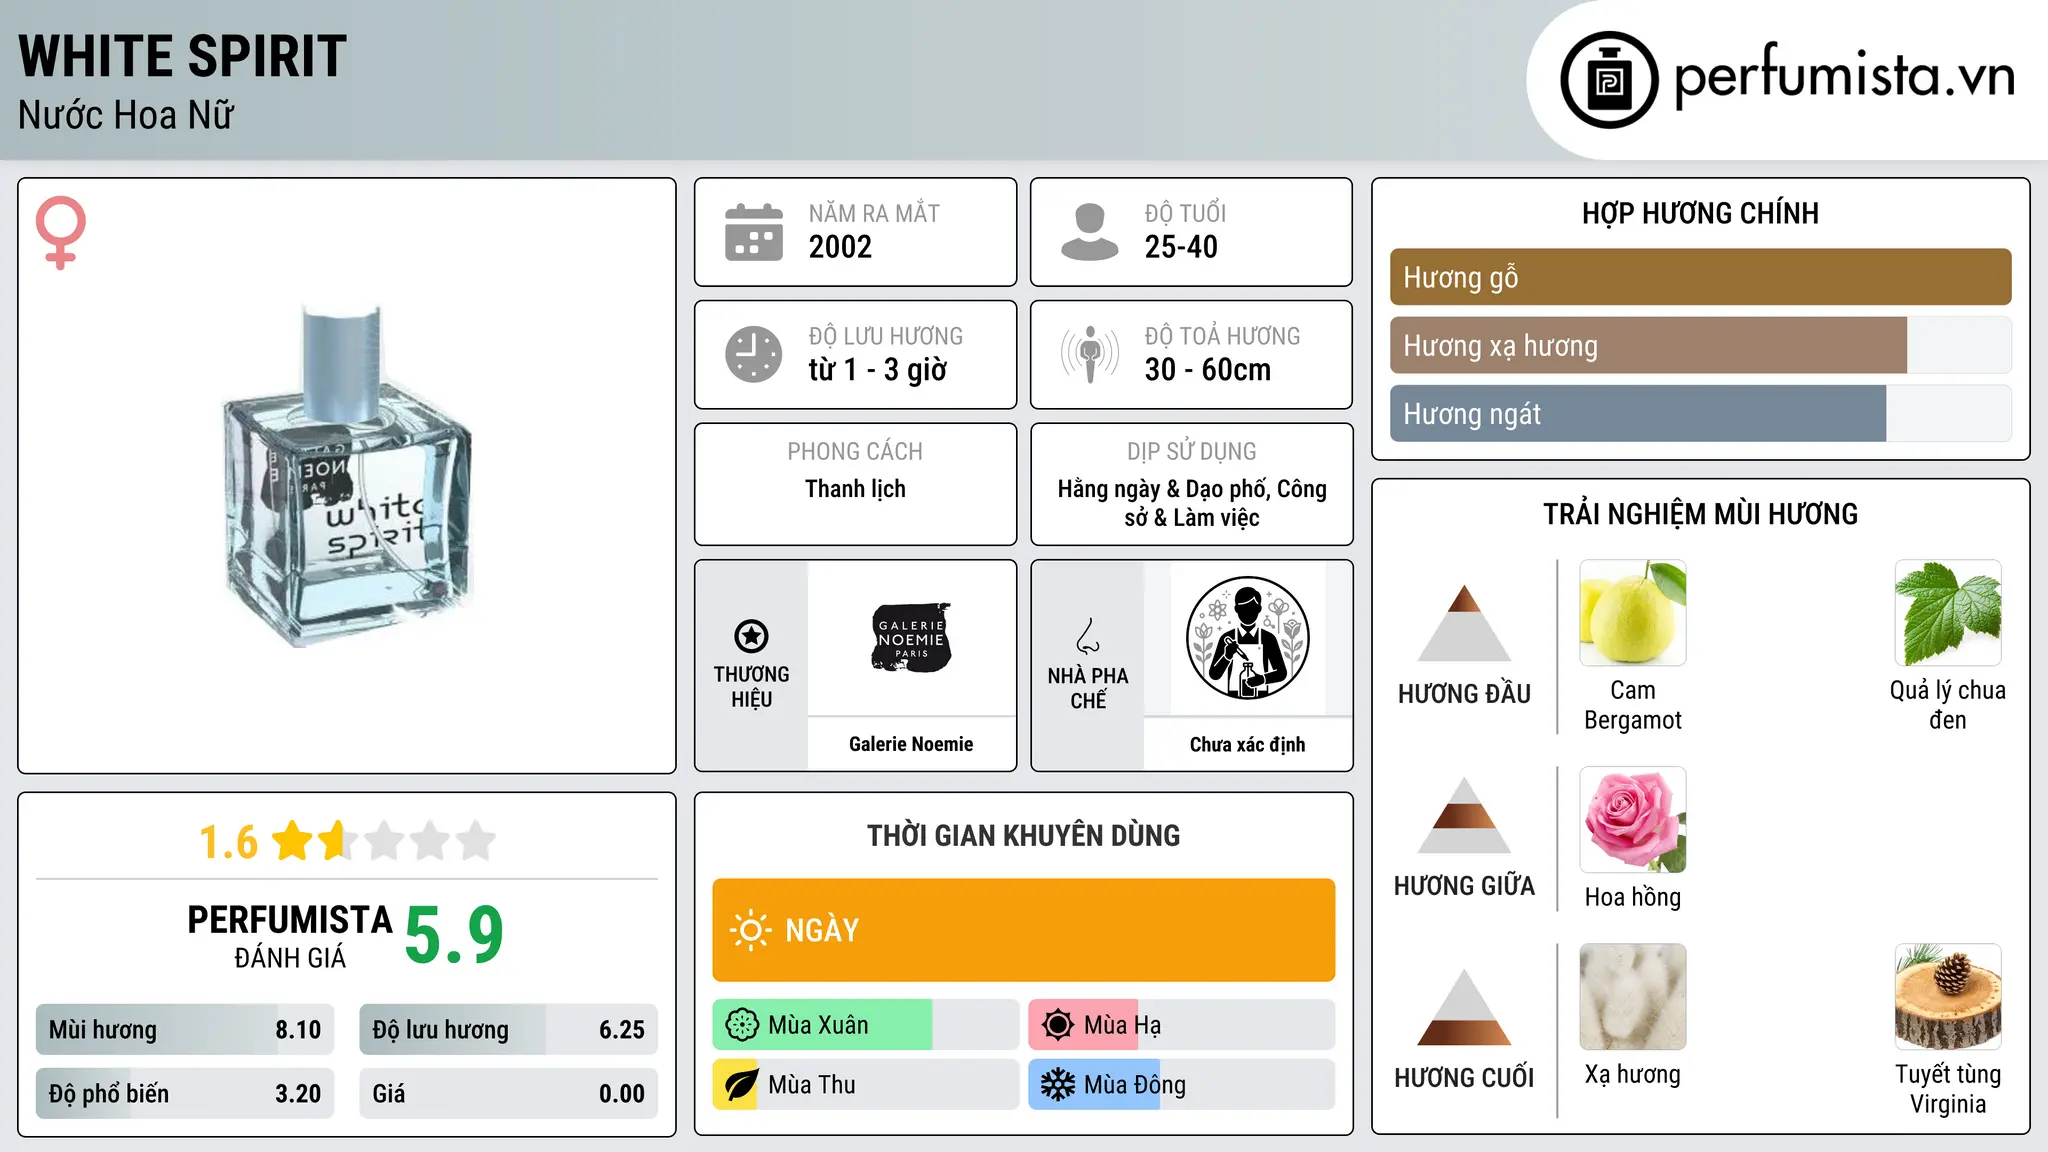Viewport: 2048px width, 1152px height.
Task: Click the Cam Bergamot note name
Action: pyautogui.click(x=1633, y=705)
